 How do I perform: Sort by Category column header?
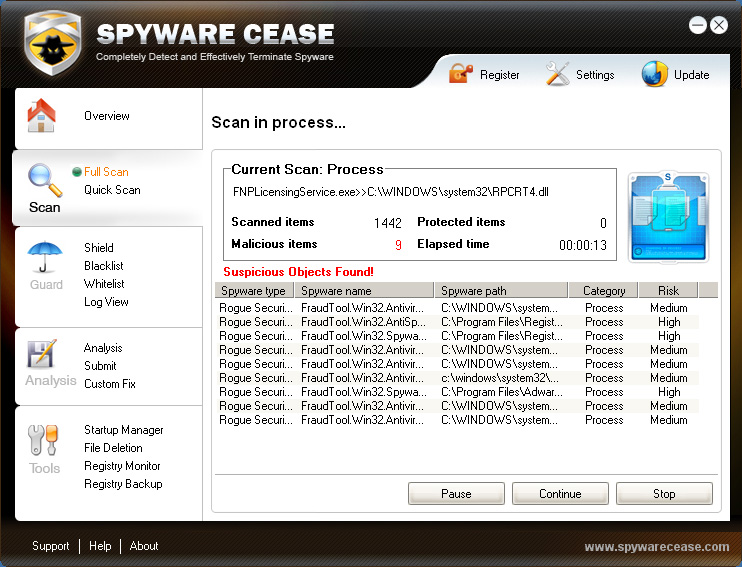[604, 290]
